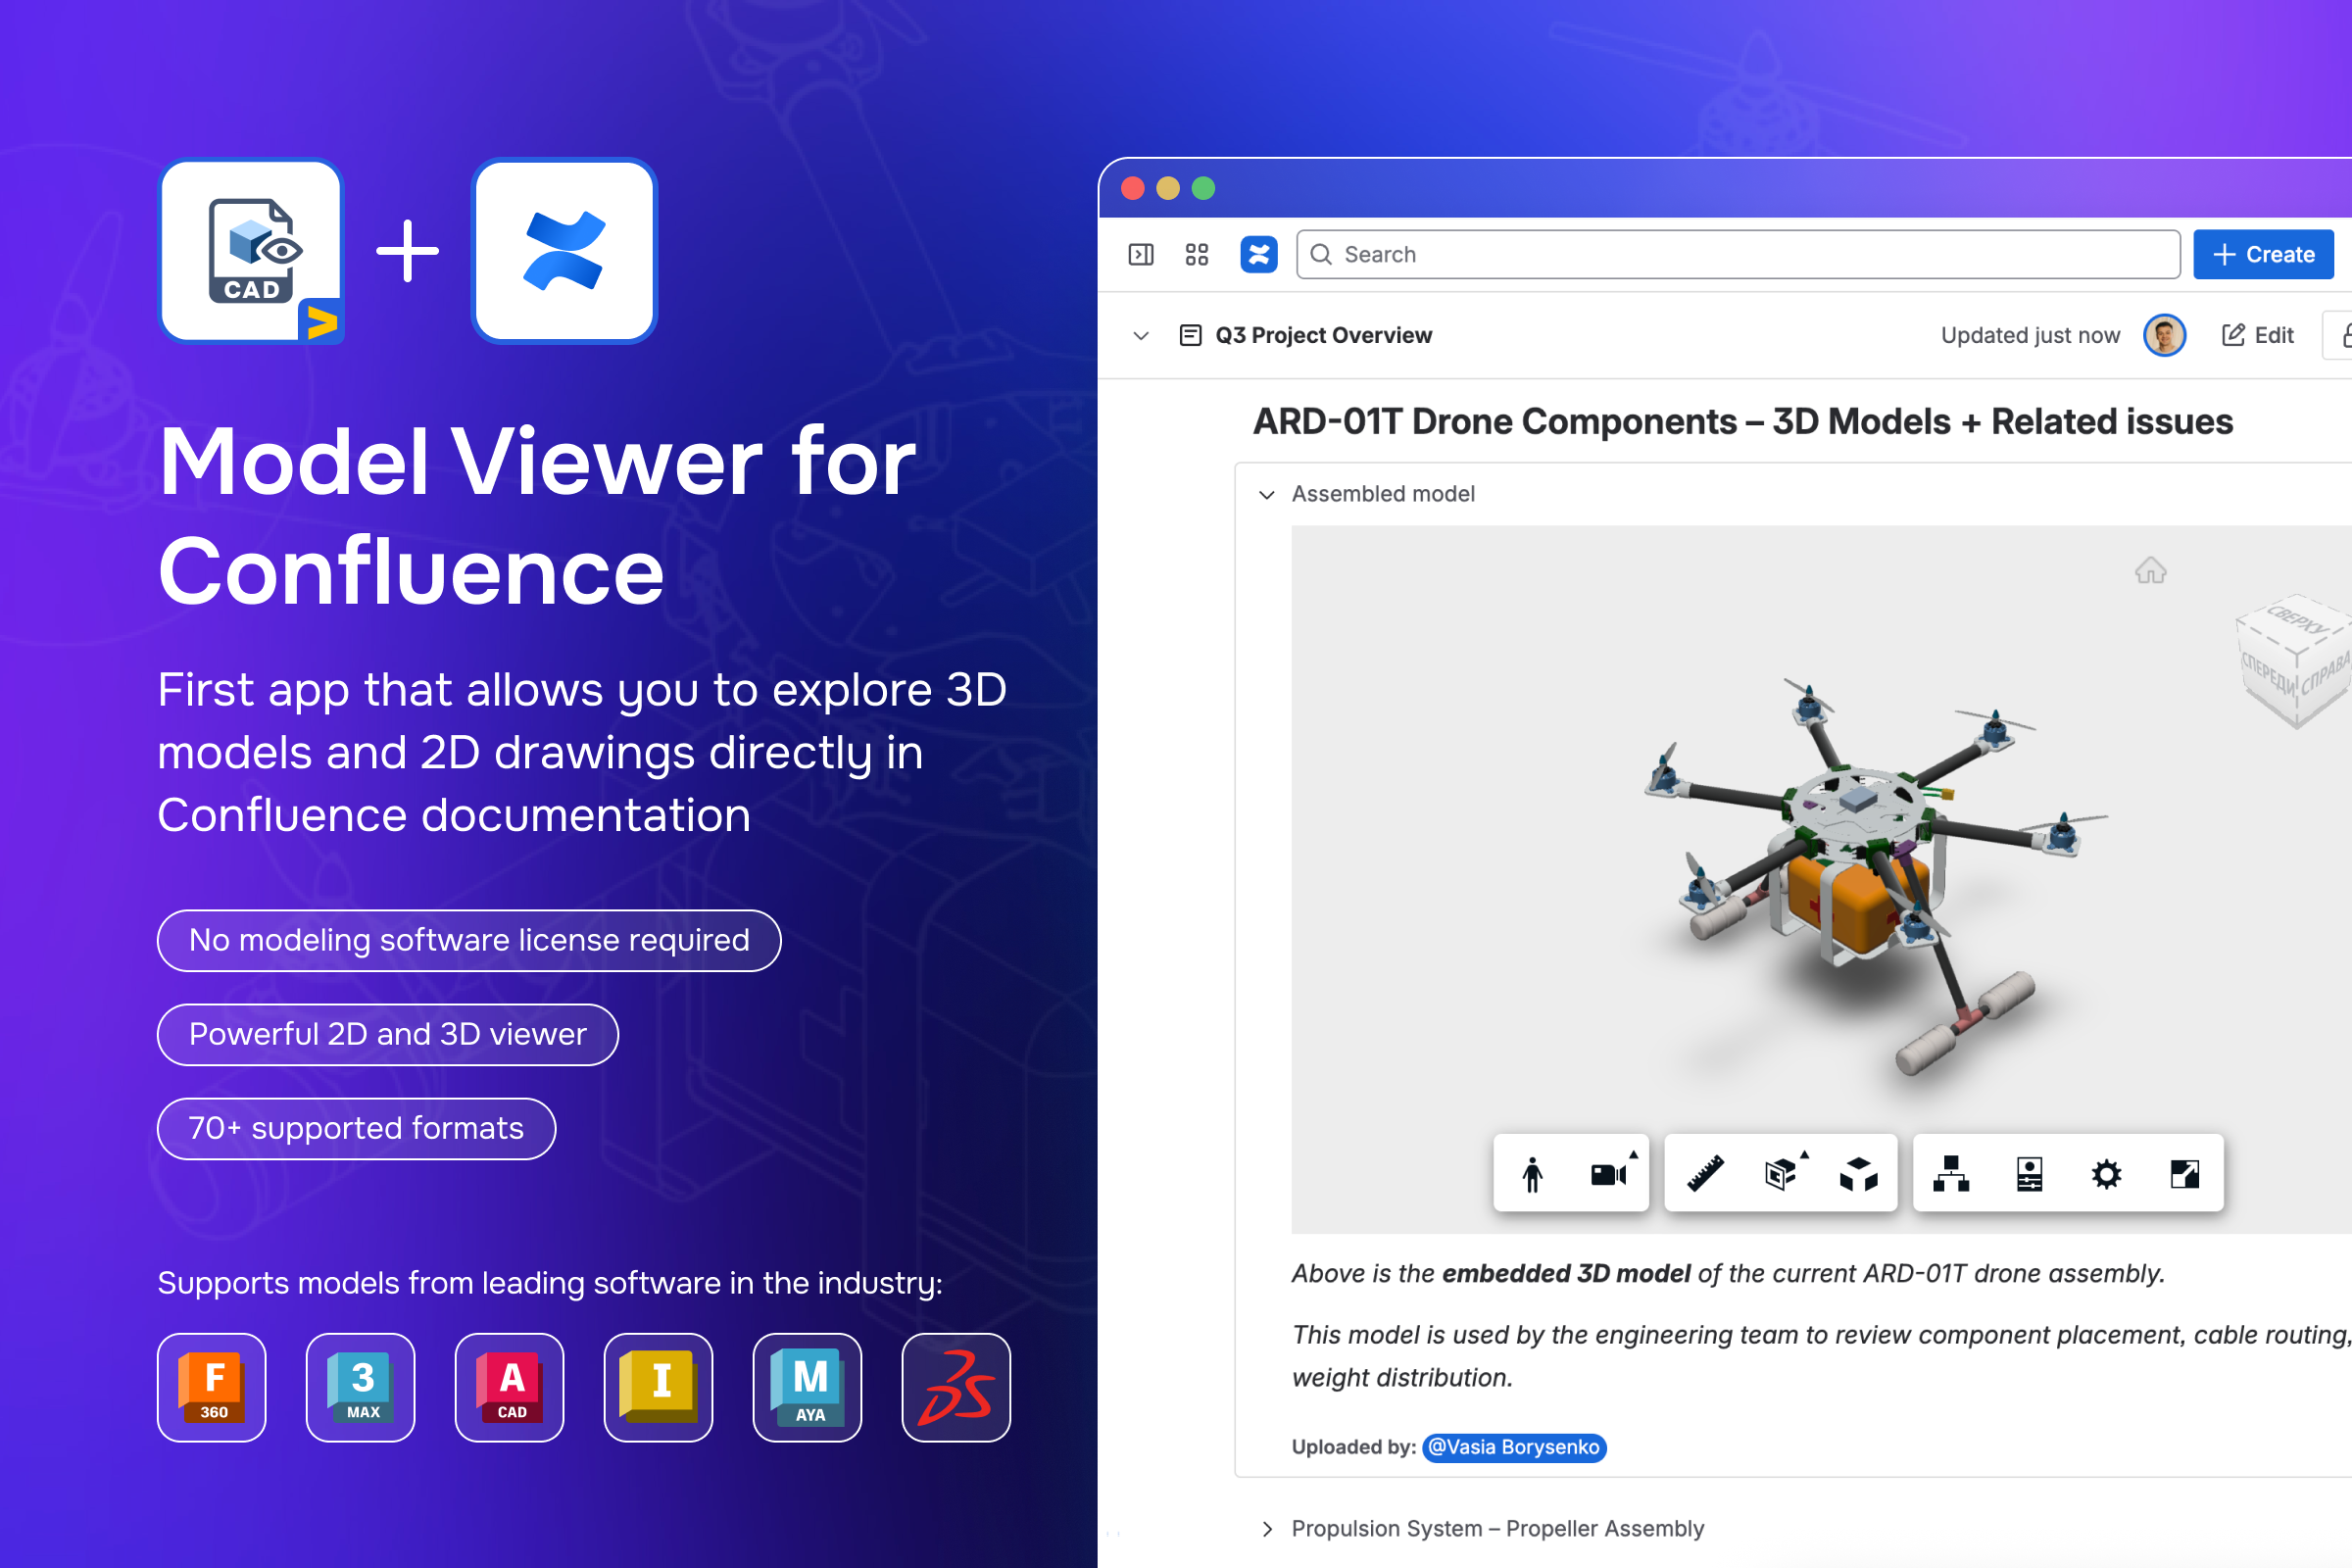Image resolution: width=2352 pixels, height=1568 pixels.
Task: Click the Explode model cube icon
Action: 1858,1174
